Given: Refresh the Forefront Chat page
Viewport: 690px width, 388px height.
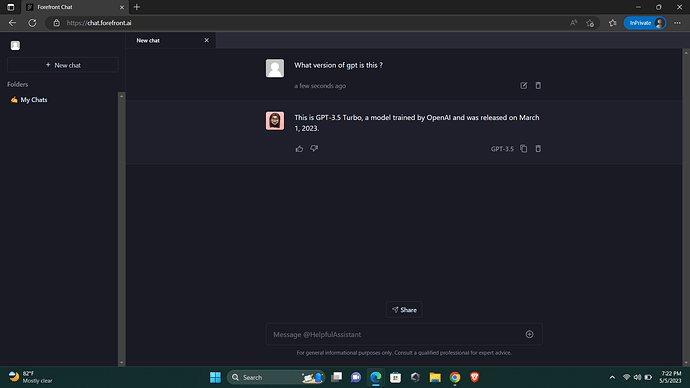Looking at the screenshot, I should coord(32,23).
